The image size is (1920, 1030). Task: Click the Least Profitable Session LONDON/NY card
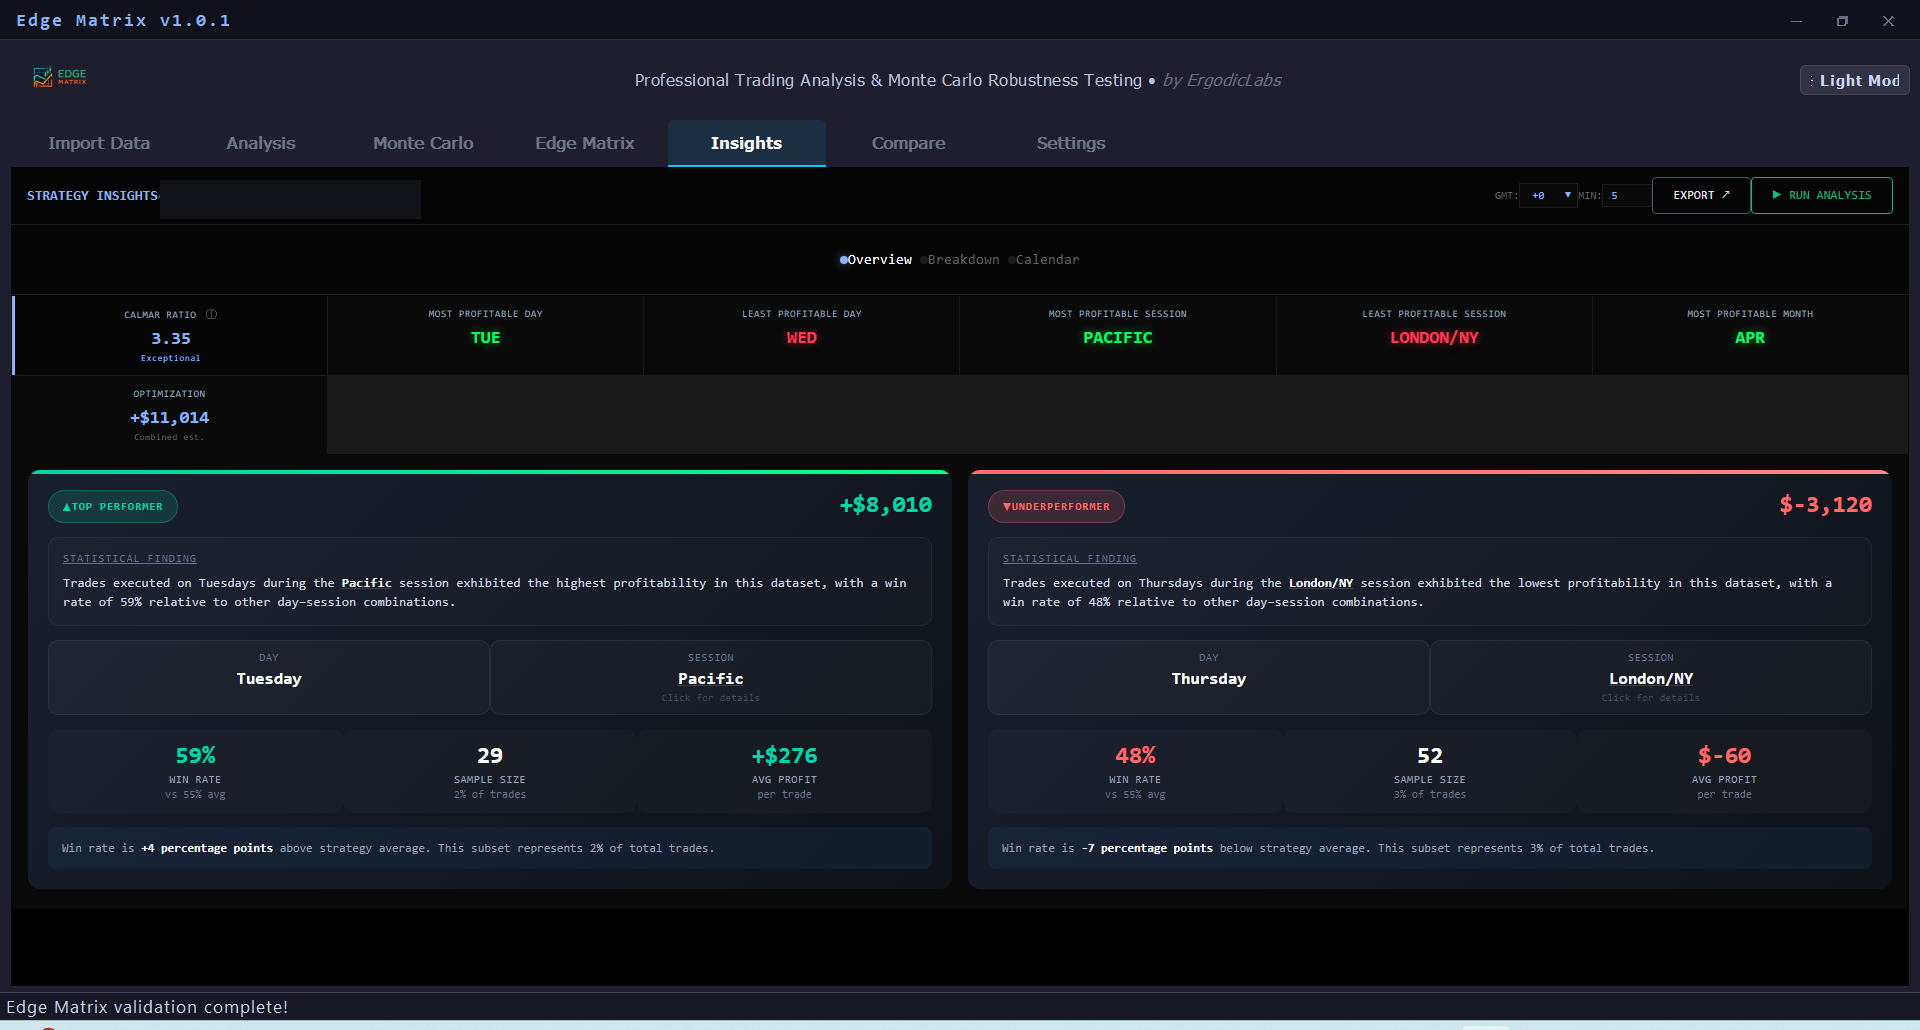[x=1434, y=335]
